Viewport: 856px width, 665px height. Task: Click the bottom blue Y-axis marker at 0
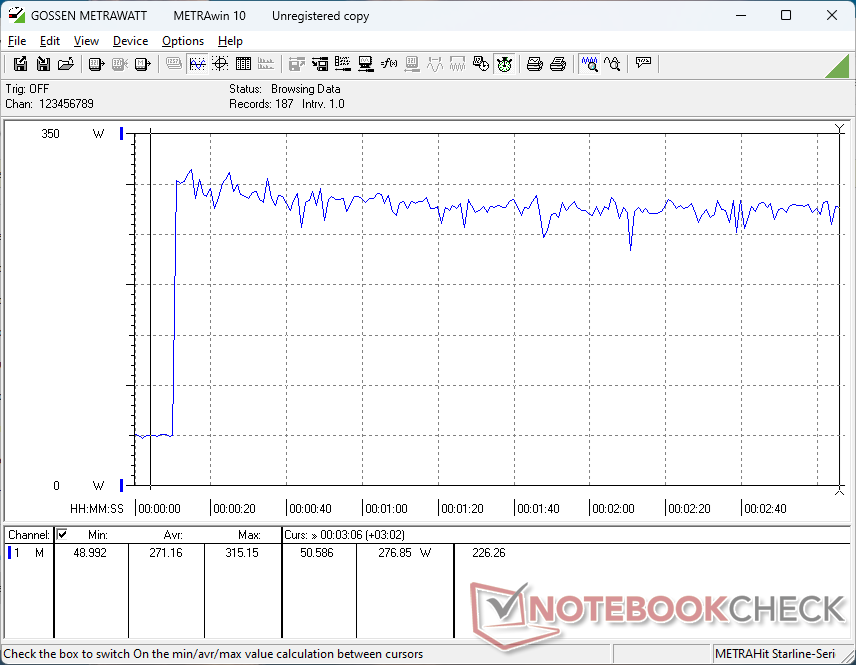click(122, 485)
